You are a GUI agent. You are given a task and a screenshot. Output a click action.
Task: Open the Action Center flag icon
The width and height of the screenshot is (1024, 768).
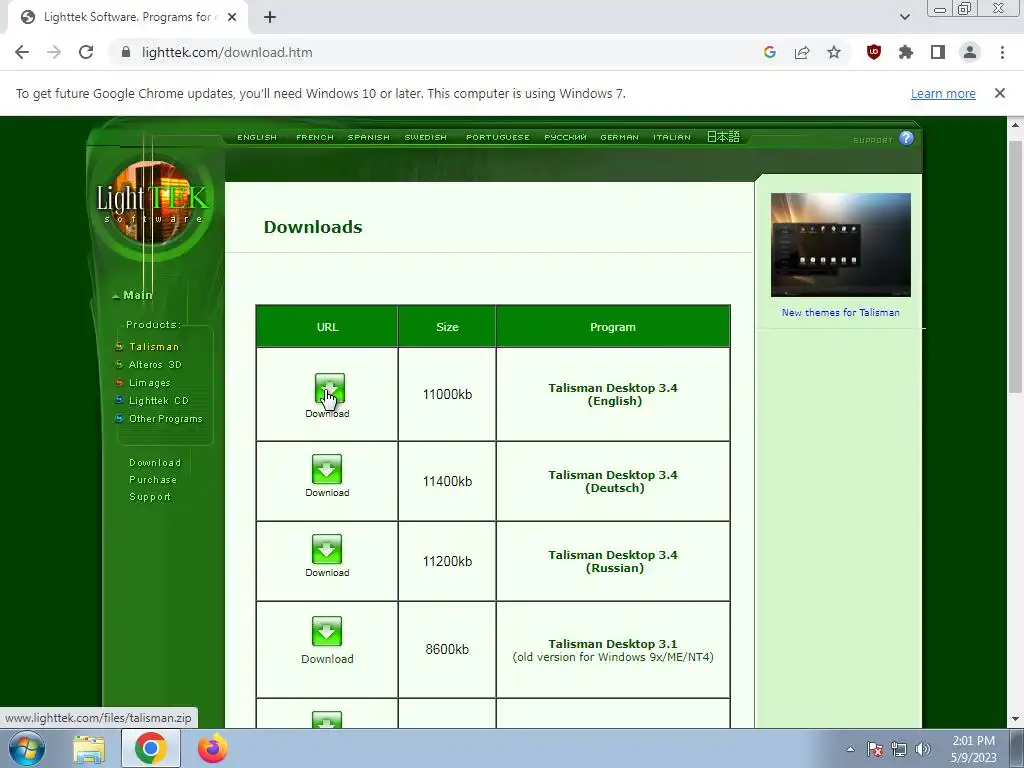tap(874, 749)
